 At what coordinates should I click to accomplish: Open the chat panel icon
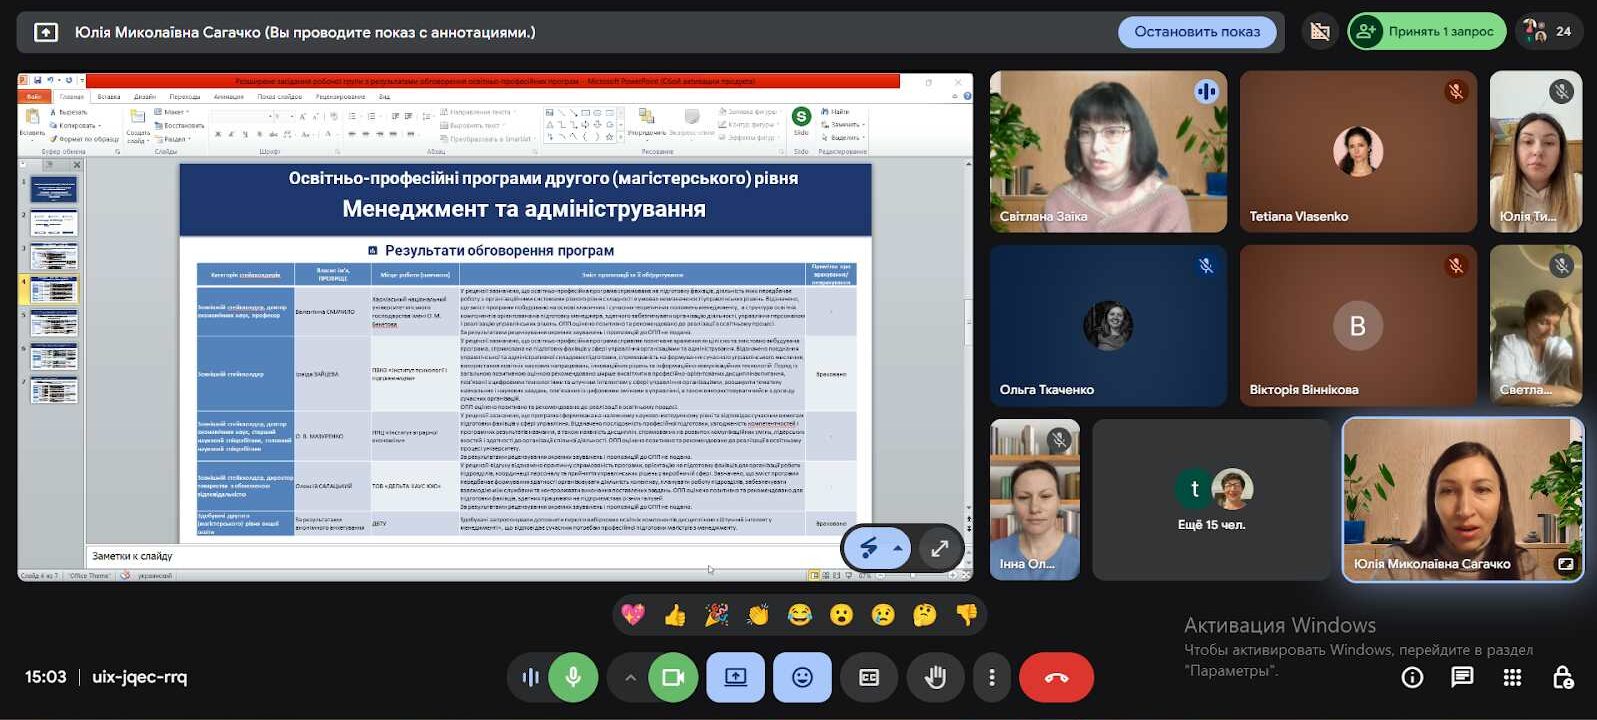1462,677
